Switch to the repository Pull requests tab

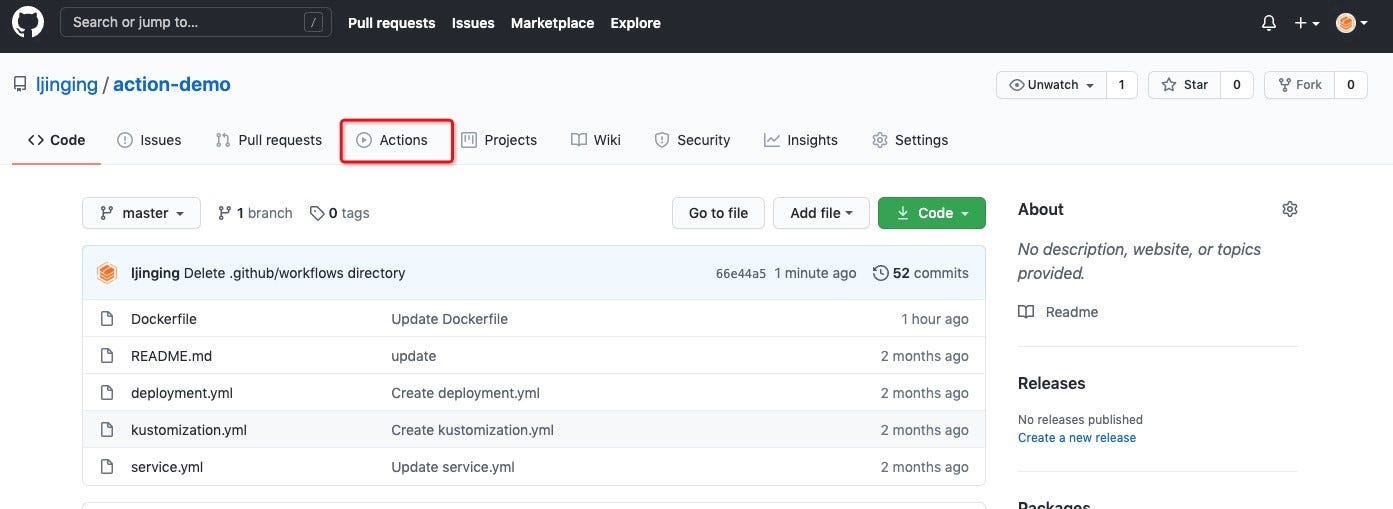point(268,140)
